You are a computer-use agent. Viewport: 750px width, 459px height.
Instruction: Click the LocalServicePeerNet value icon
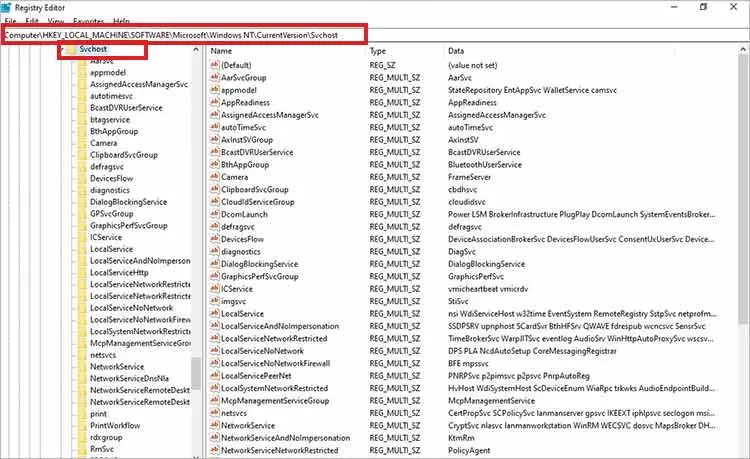pyautogui.click(x=214, y=376)
